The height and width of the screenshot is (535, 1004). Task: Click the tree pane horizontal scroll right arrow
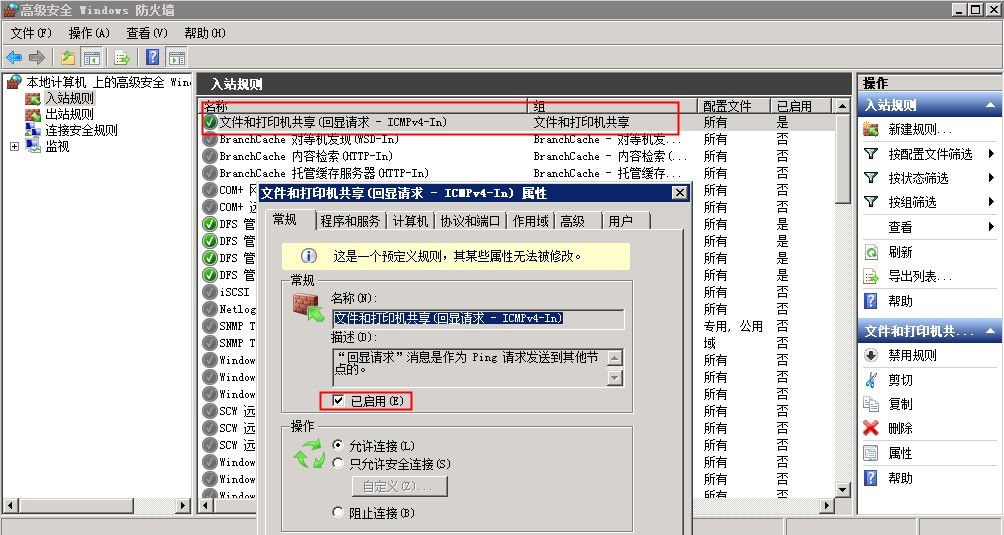183,506
